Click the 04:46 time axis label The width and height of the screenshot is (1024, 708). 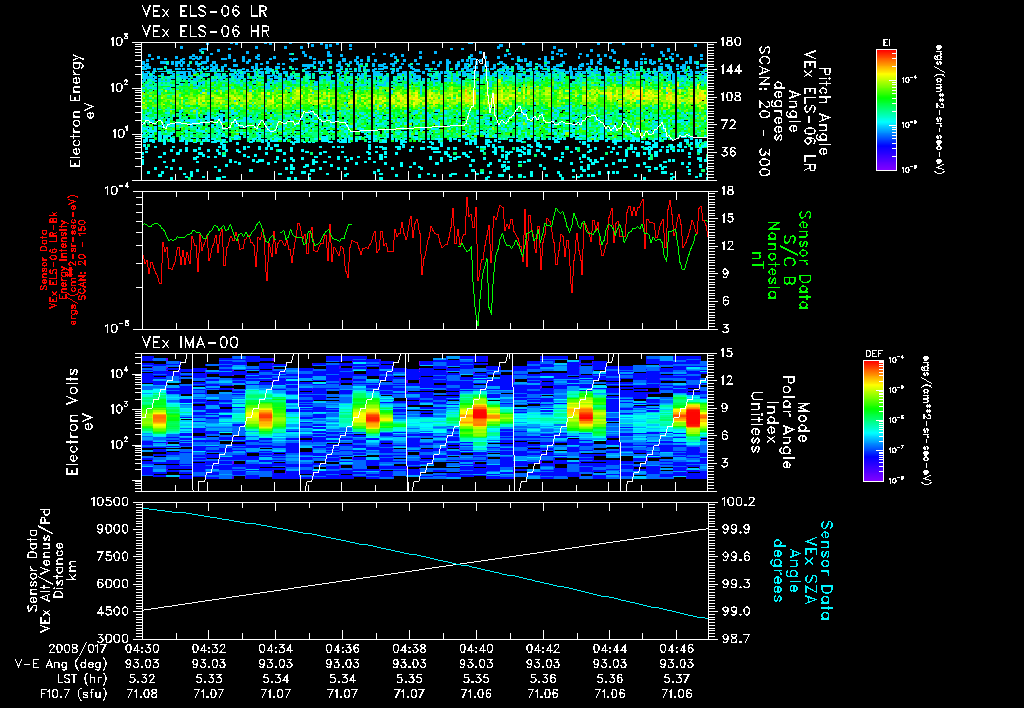coord(677,649)
